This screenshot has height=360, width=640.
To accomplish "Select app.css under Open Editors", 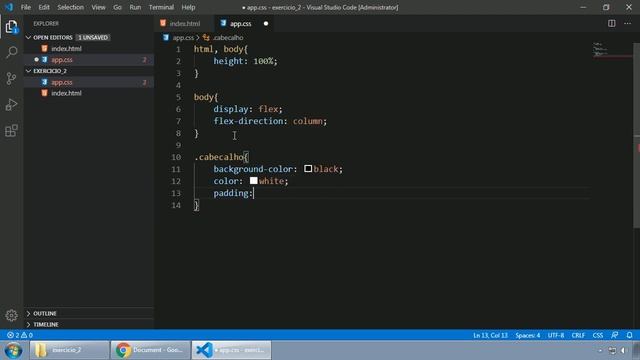I will click(x=89, y=60).
